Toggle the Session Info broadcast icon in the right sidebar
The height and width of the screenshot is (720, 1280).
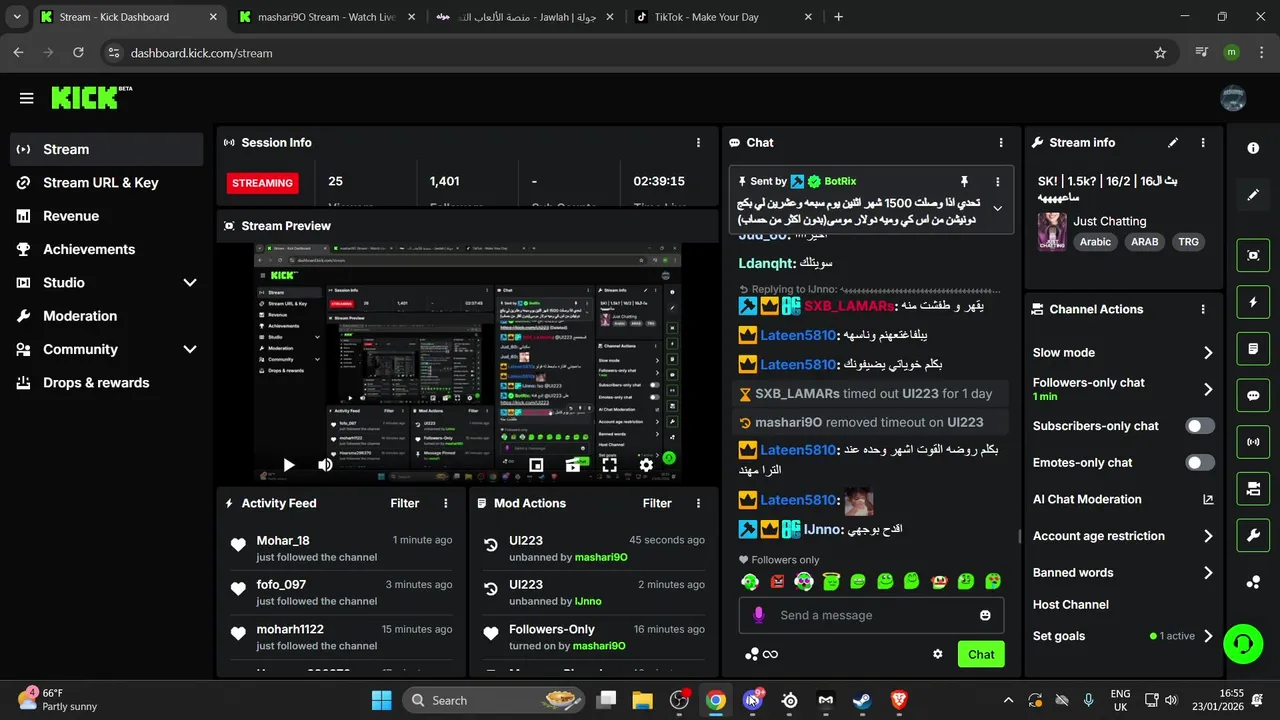[x=1253, y=441]
